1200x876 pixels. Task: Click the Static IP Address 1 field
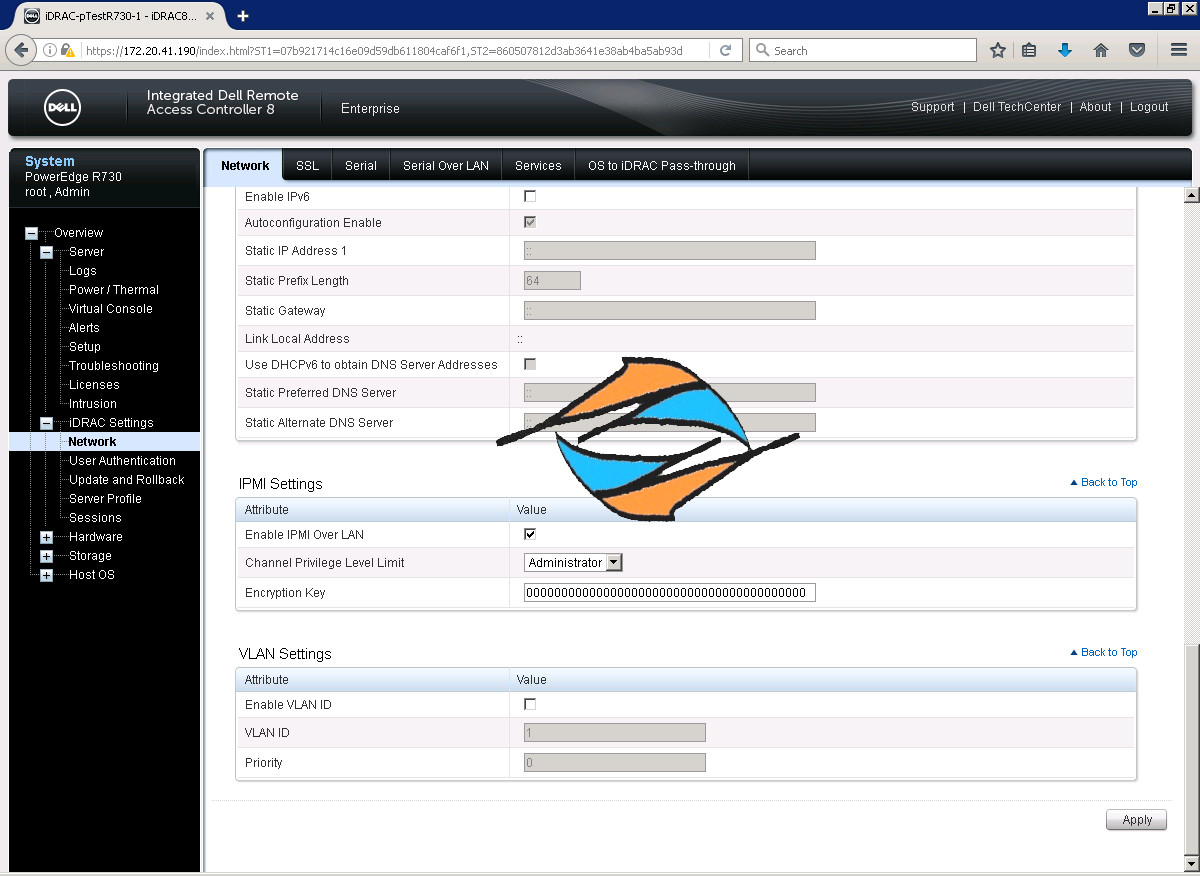click(x=670, y=251)
